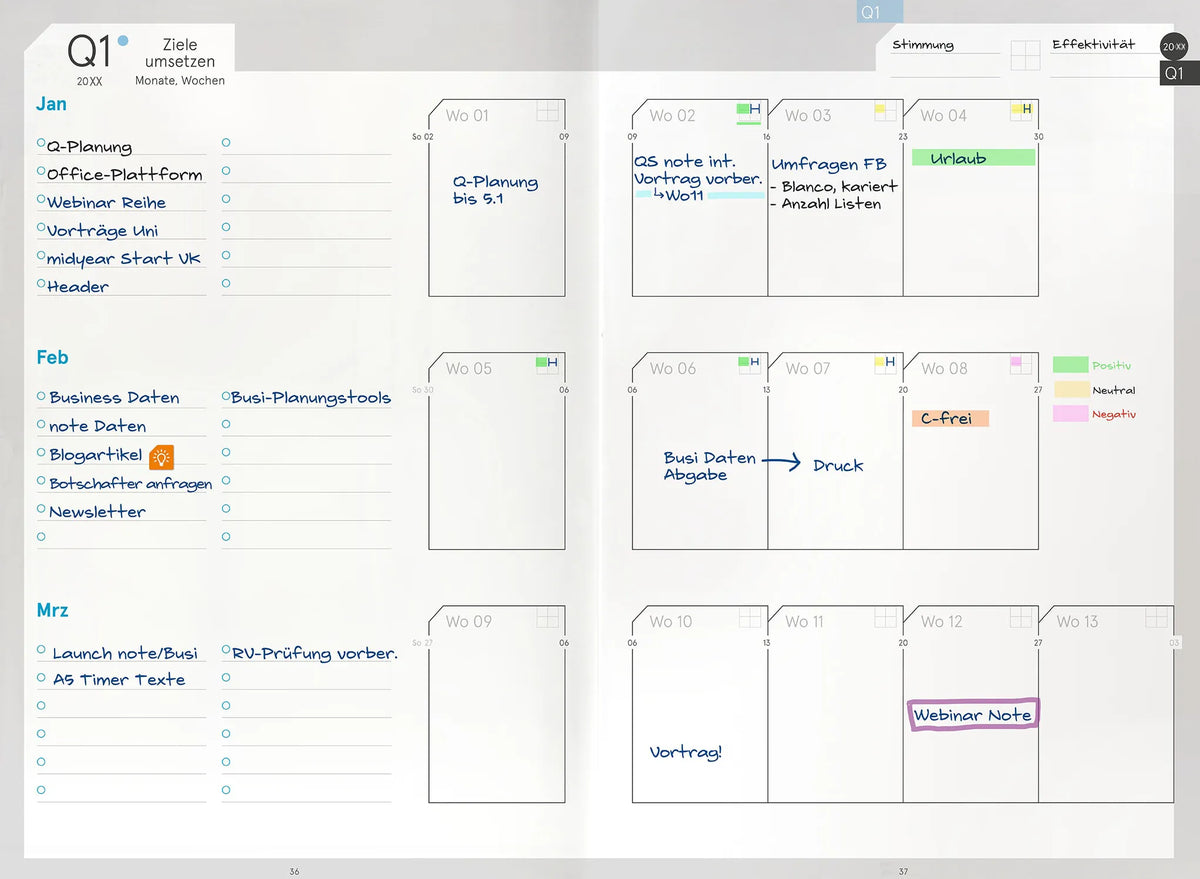Click the mood grid in the Wo 08 box
This screenshot has width=1200, height=879.
click(1021, 364)
